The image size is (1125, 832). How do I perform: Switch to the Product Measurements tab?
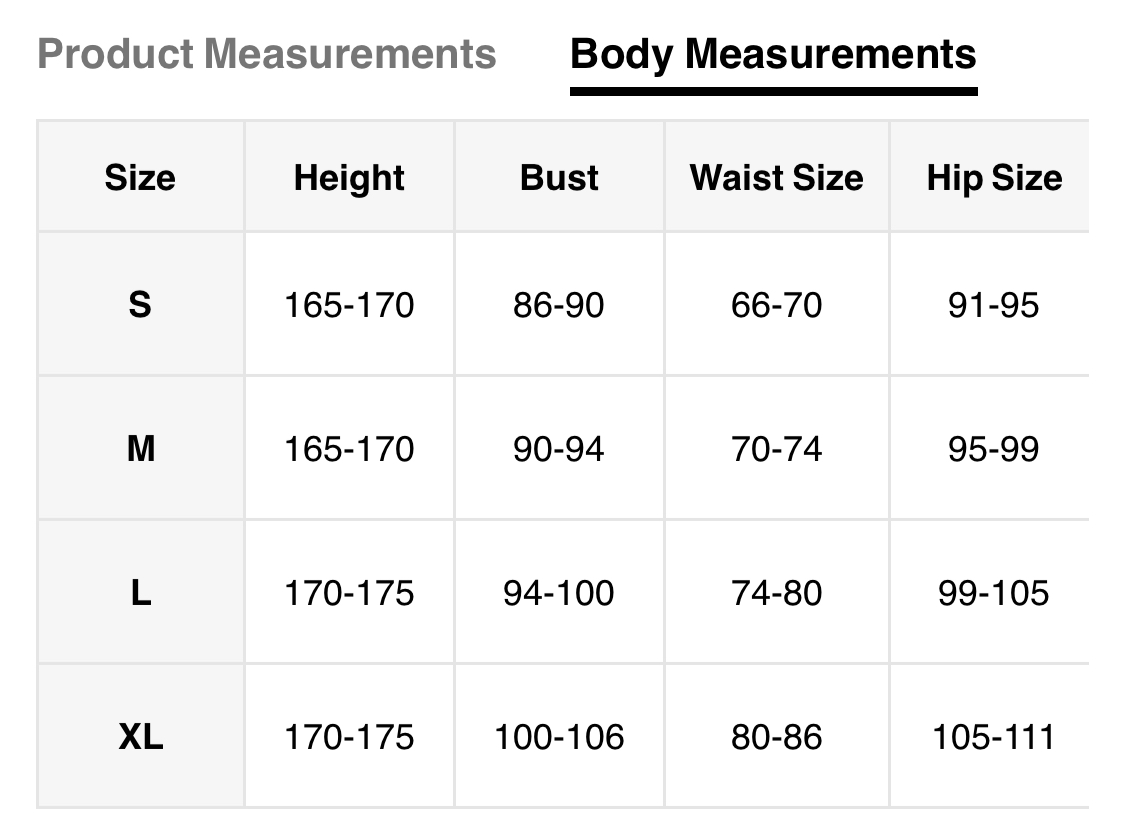[x=266, y=54]
